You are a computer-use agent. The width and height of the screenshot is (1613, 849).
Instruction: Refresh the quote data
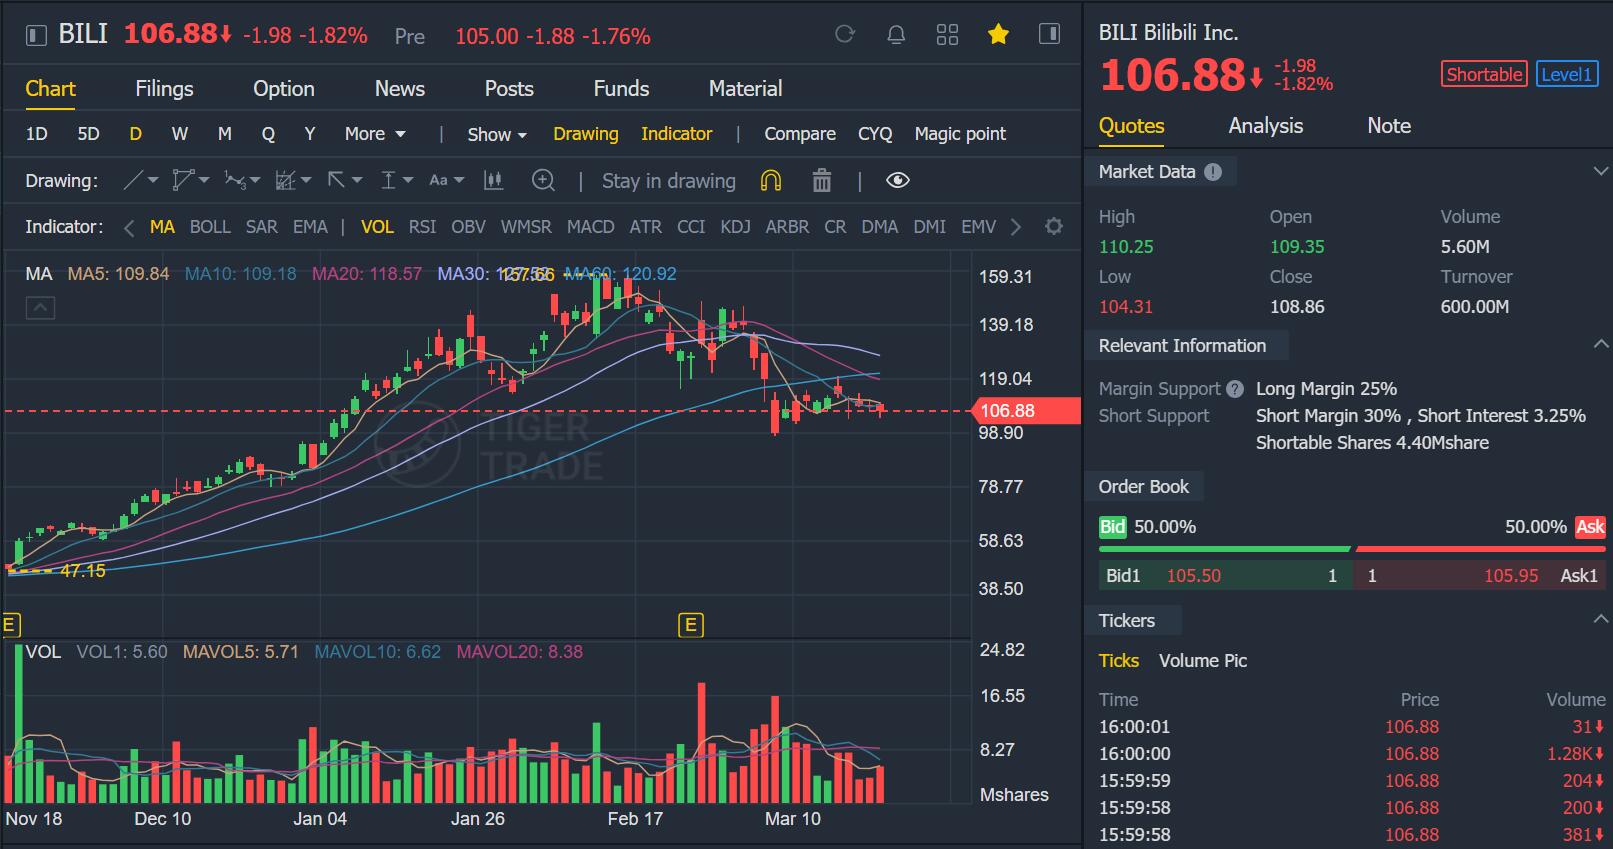click(845, 35)
